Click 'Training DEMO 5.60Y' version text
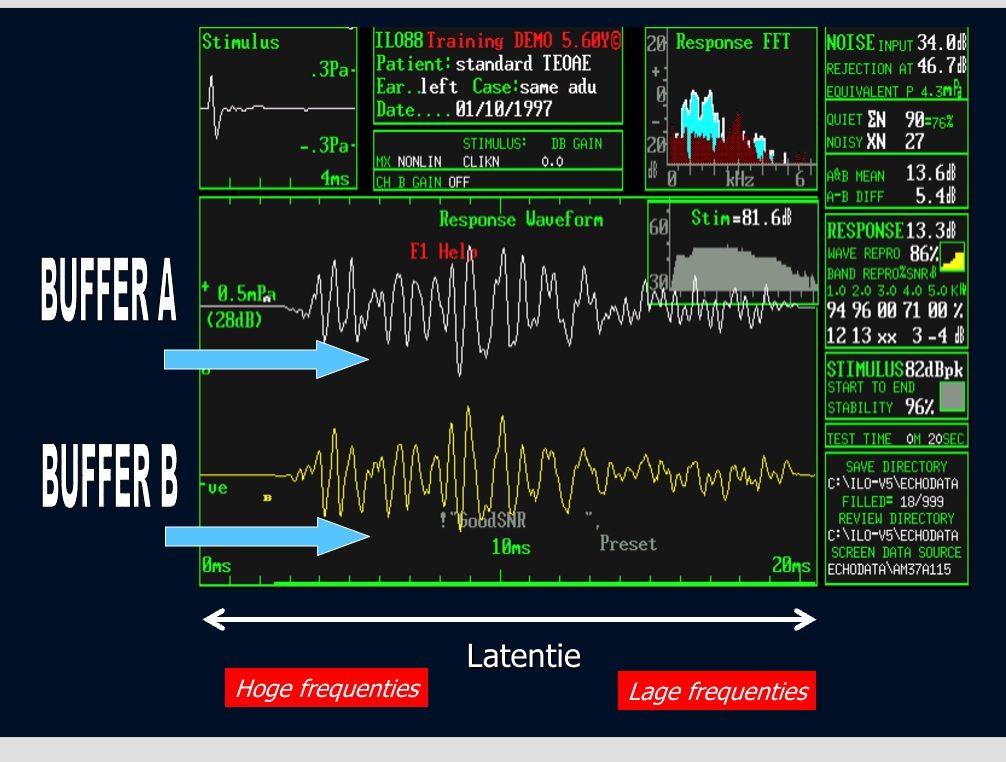 pyautogui.click(x=524, y=41)
